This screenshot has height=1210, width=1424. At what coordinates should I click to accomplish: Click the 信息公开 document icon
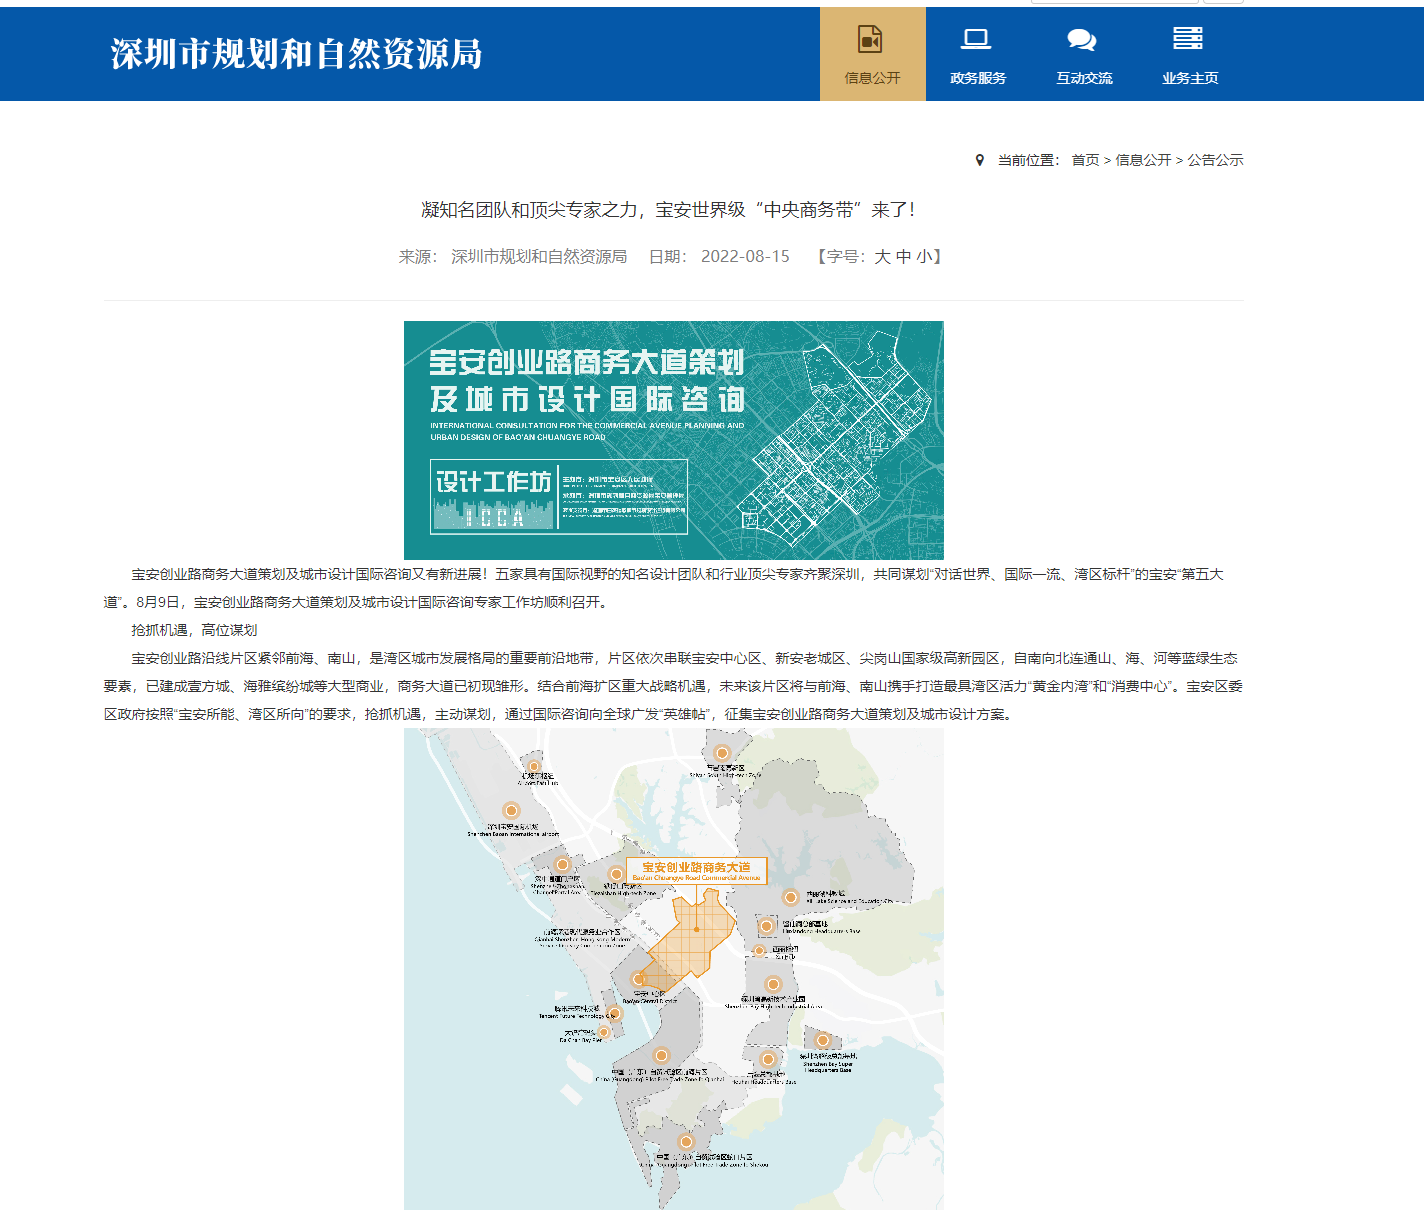(x=871, y=40)
